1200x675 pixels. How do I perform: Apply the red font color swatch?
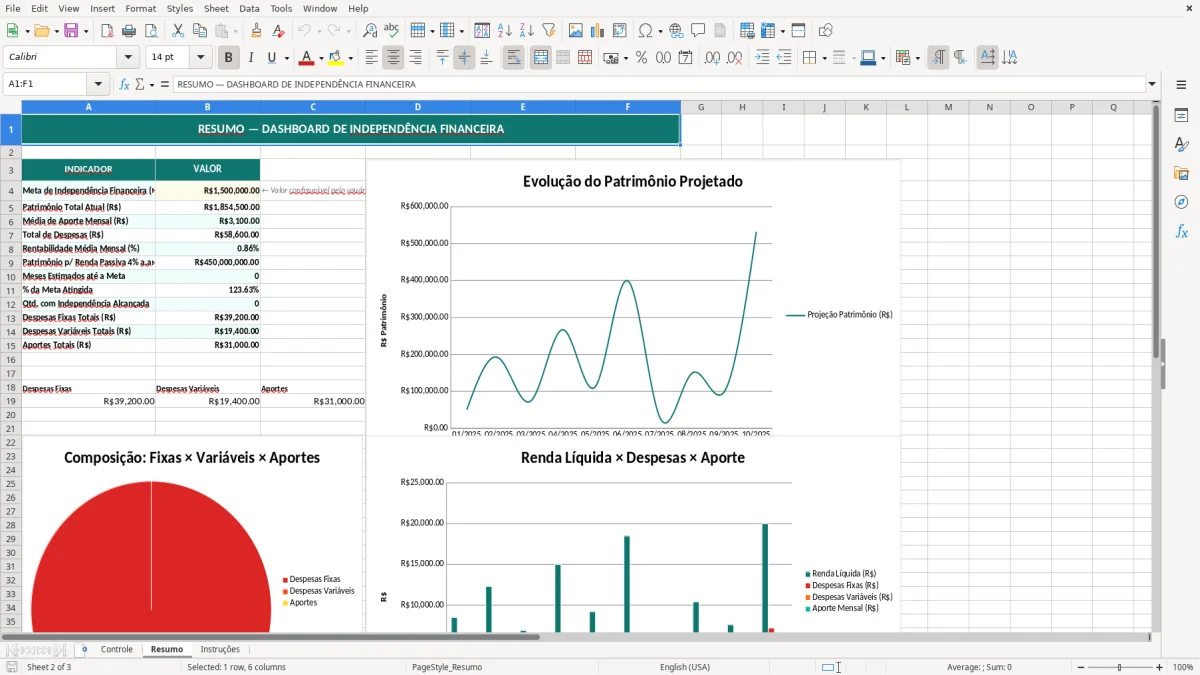(306, 58)
